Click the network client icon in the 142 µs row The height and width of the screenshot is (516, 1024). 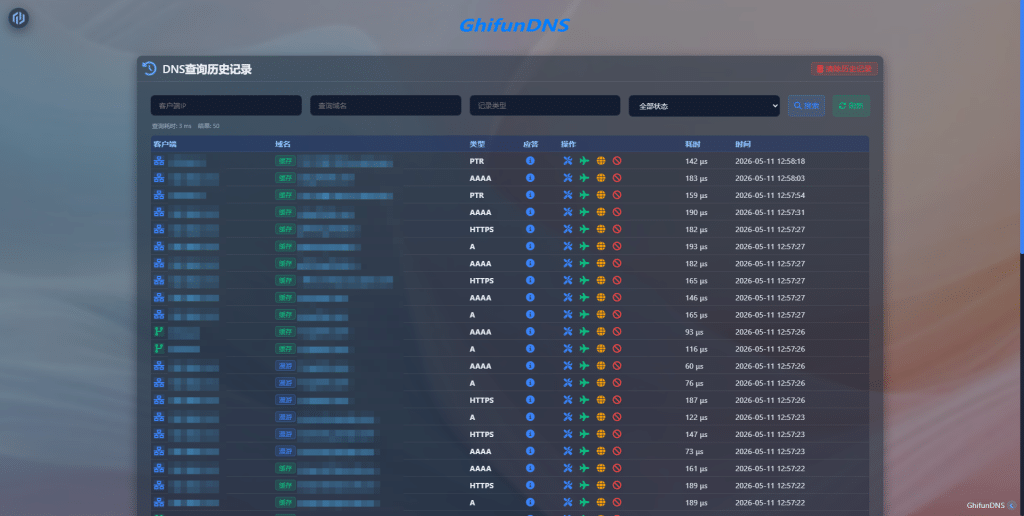coord(159,161)
